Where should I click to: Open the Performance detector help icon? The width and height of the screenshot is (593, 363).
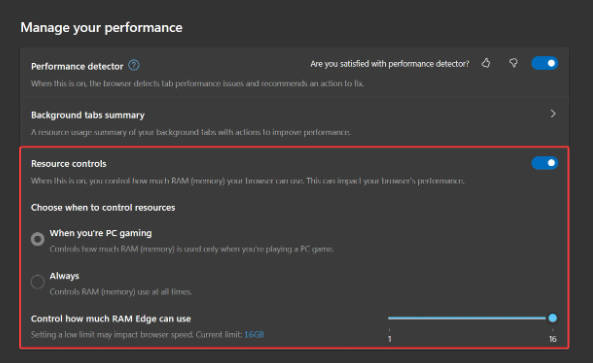pyautogui.click(x=134, y=65)
